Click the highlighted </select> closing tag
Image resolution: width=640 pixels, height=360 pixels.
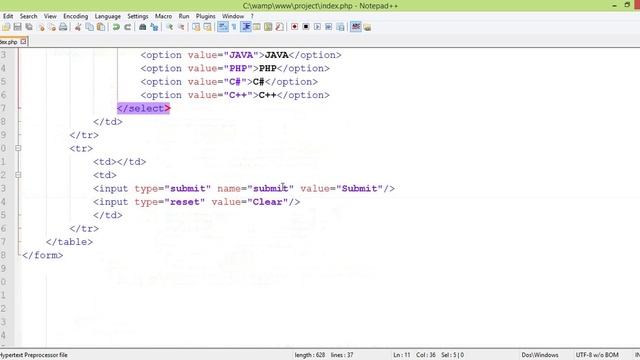(x=143, y=108)
